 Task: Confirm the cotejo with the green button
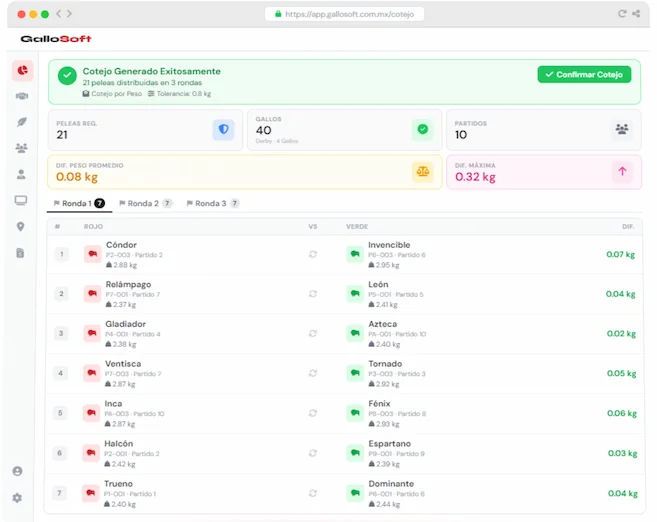(584, 75)
